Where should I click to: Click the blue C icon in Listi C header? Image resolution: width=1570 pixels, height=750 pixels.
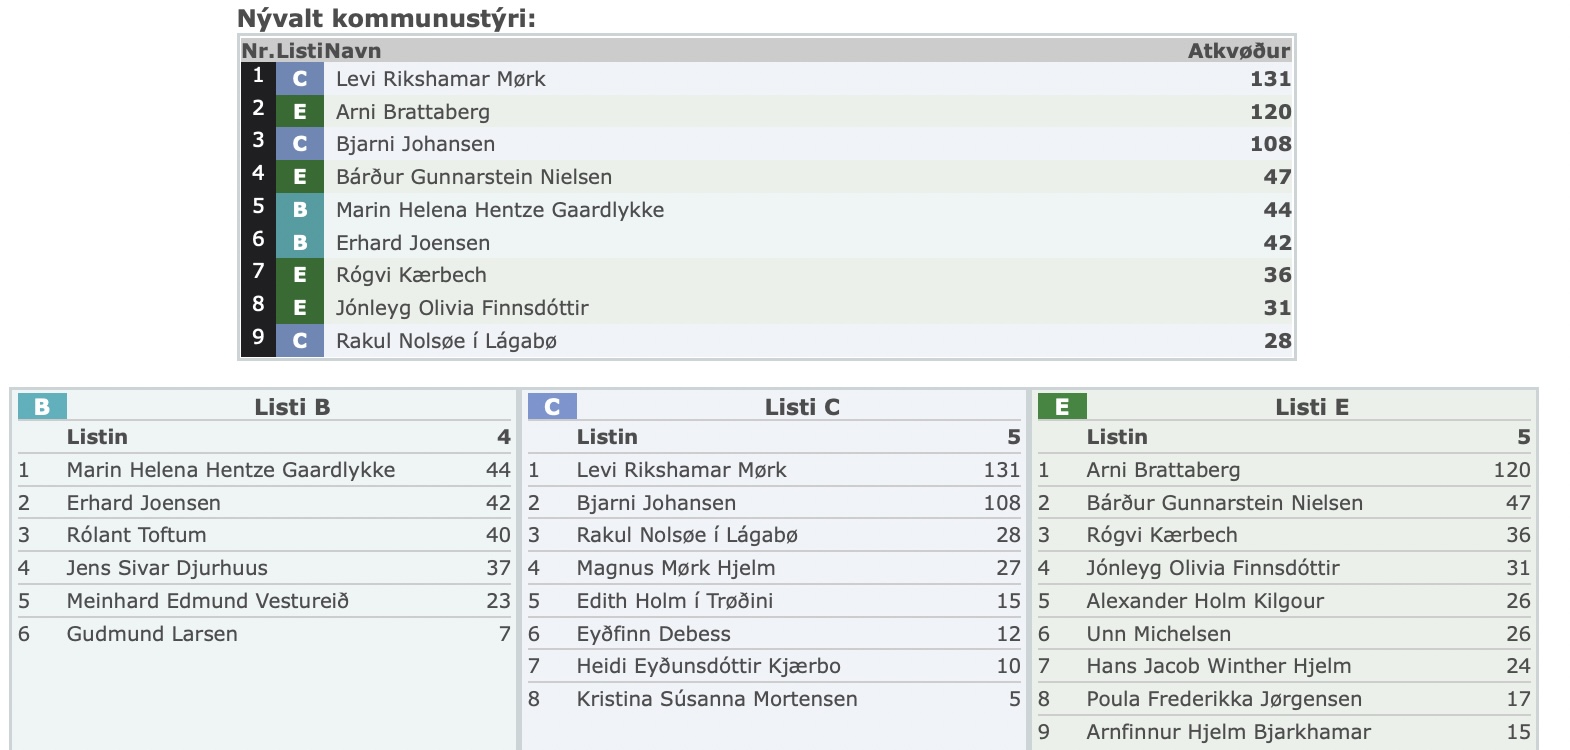tap(552, 406)
